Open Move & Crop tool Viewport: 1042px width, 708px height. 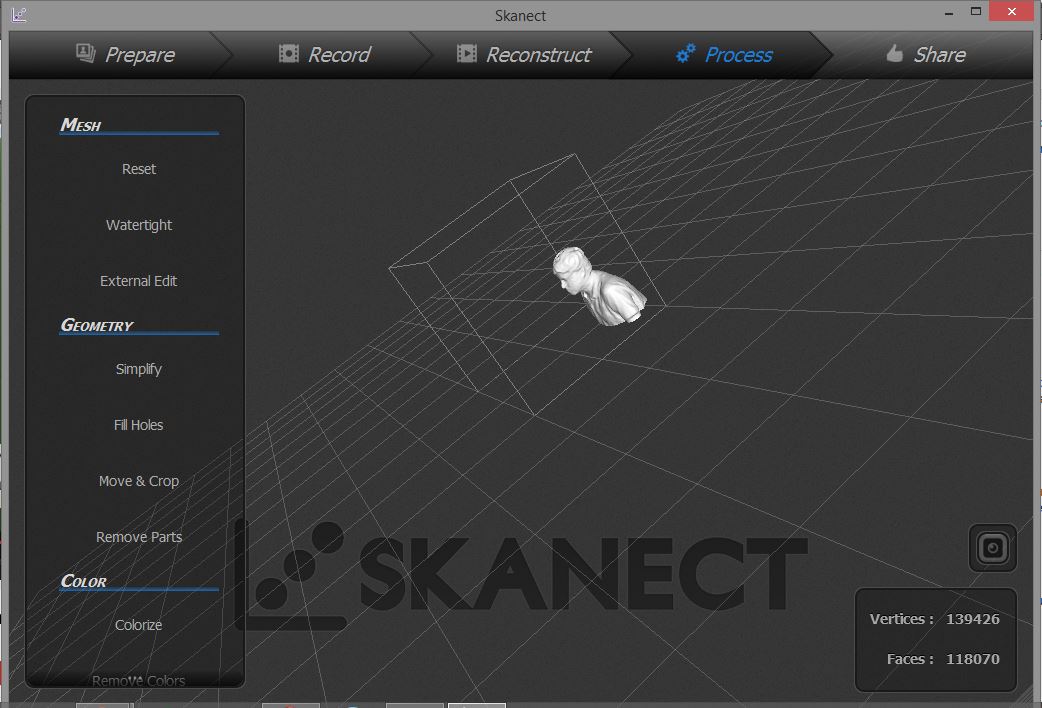click(139, 481)
